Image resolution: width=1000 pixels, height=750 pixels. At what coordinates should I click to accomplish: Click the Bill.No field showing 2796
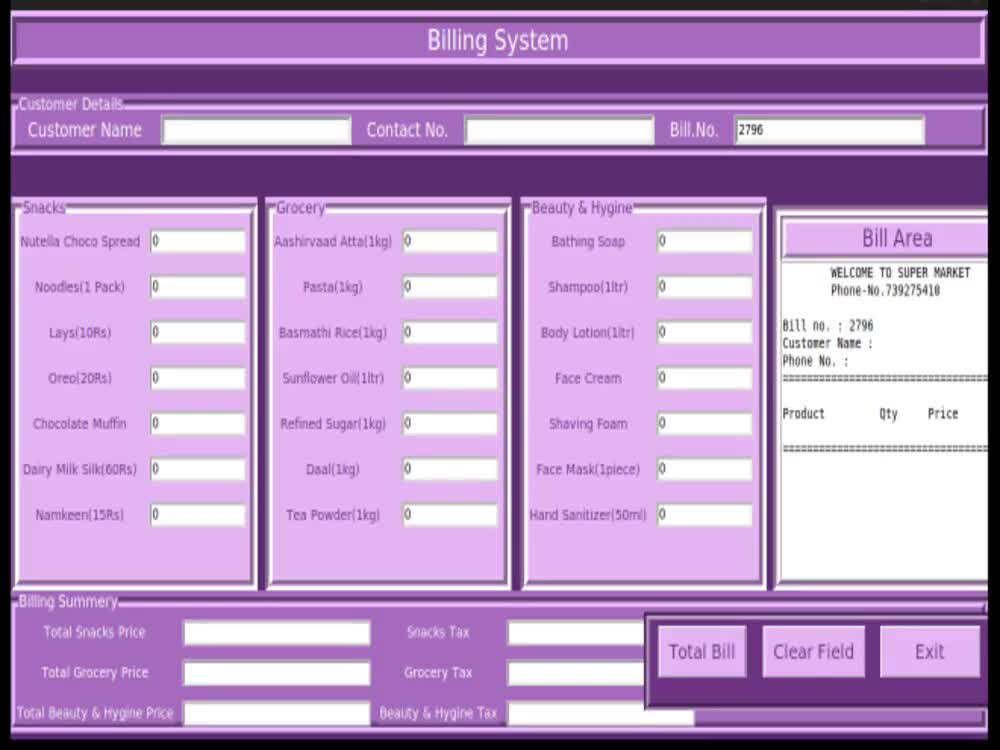829,129
